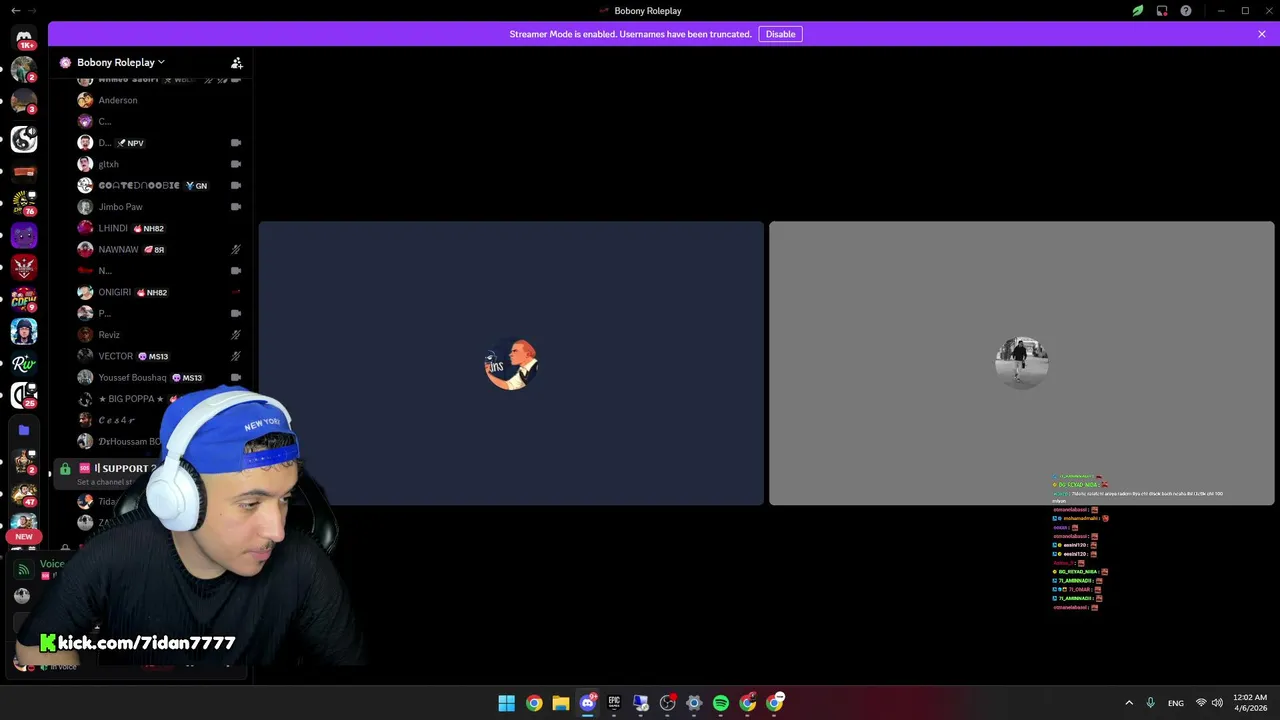Open OBS Studio from taskbar
Image resolution: width=1280 pixels, height=720 pixels.
tap(667, 703)
